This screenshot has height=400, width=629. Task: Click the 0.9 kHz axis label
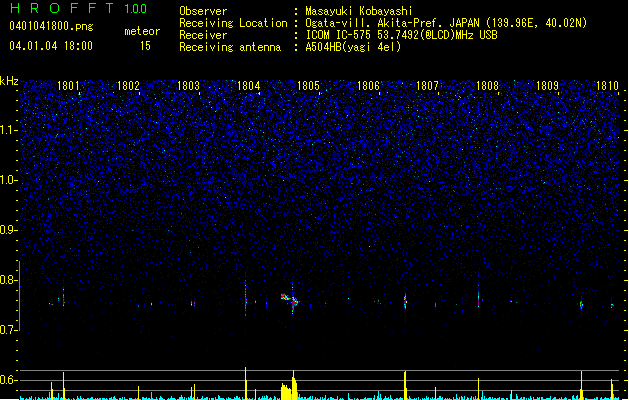[8, 230]
